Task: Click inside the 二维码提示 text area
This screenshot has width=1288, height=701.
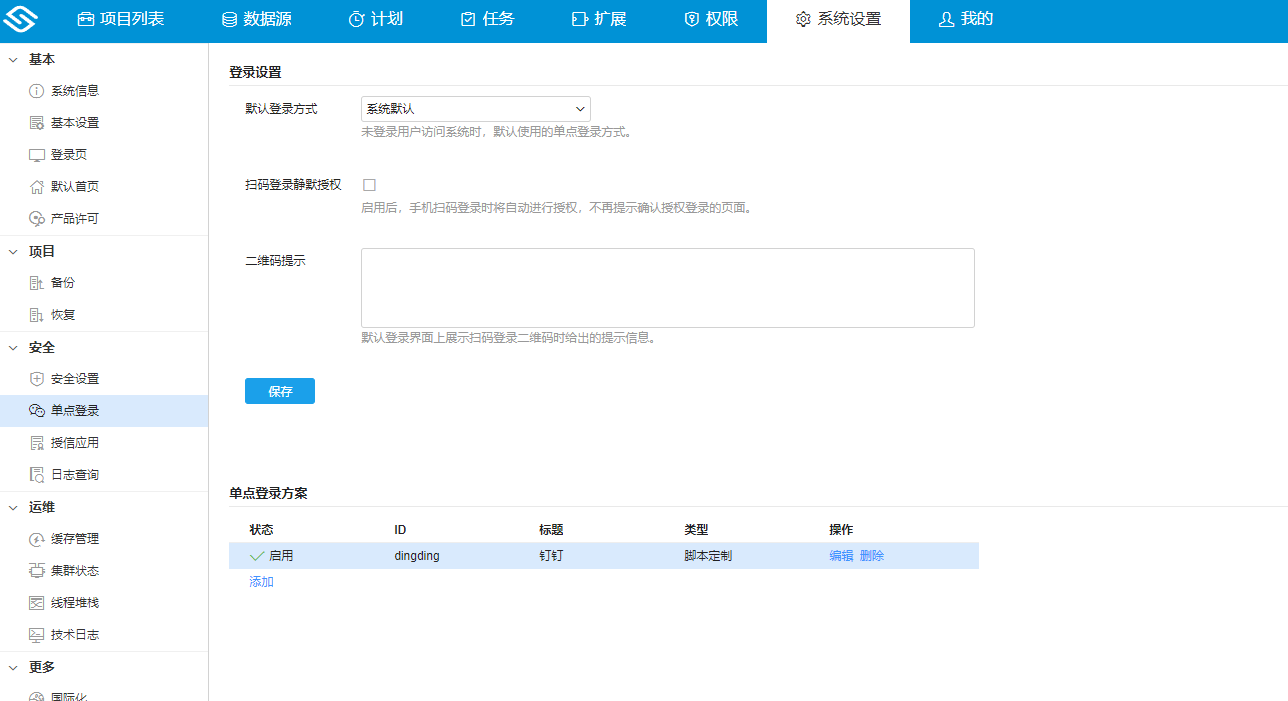Action: pyautogui.click(x=667, y=287)
